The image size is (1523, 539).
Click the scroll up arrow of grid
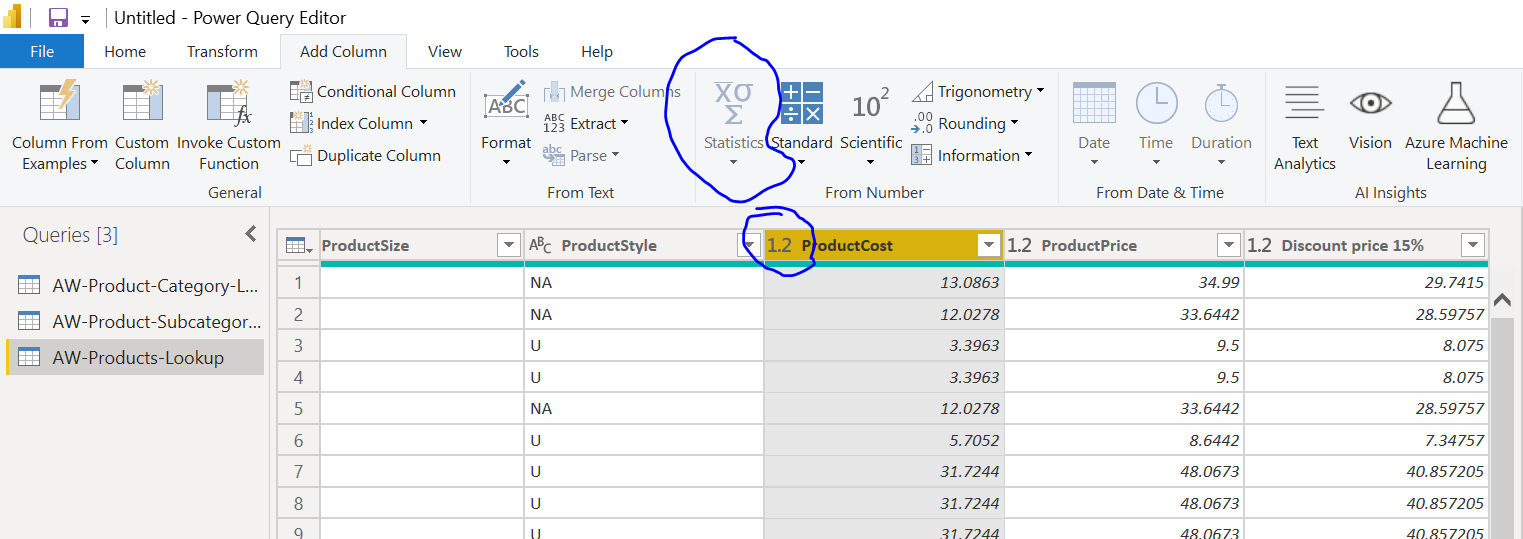click(x=1502, y=299)
